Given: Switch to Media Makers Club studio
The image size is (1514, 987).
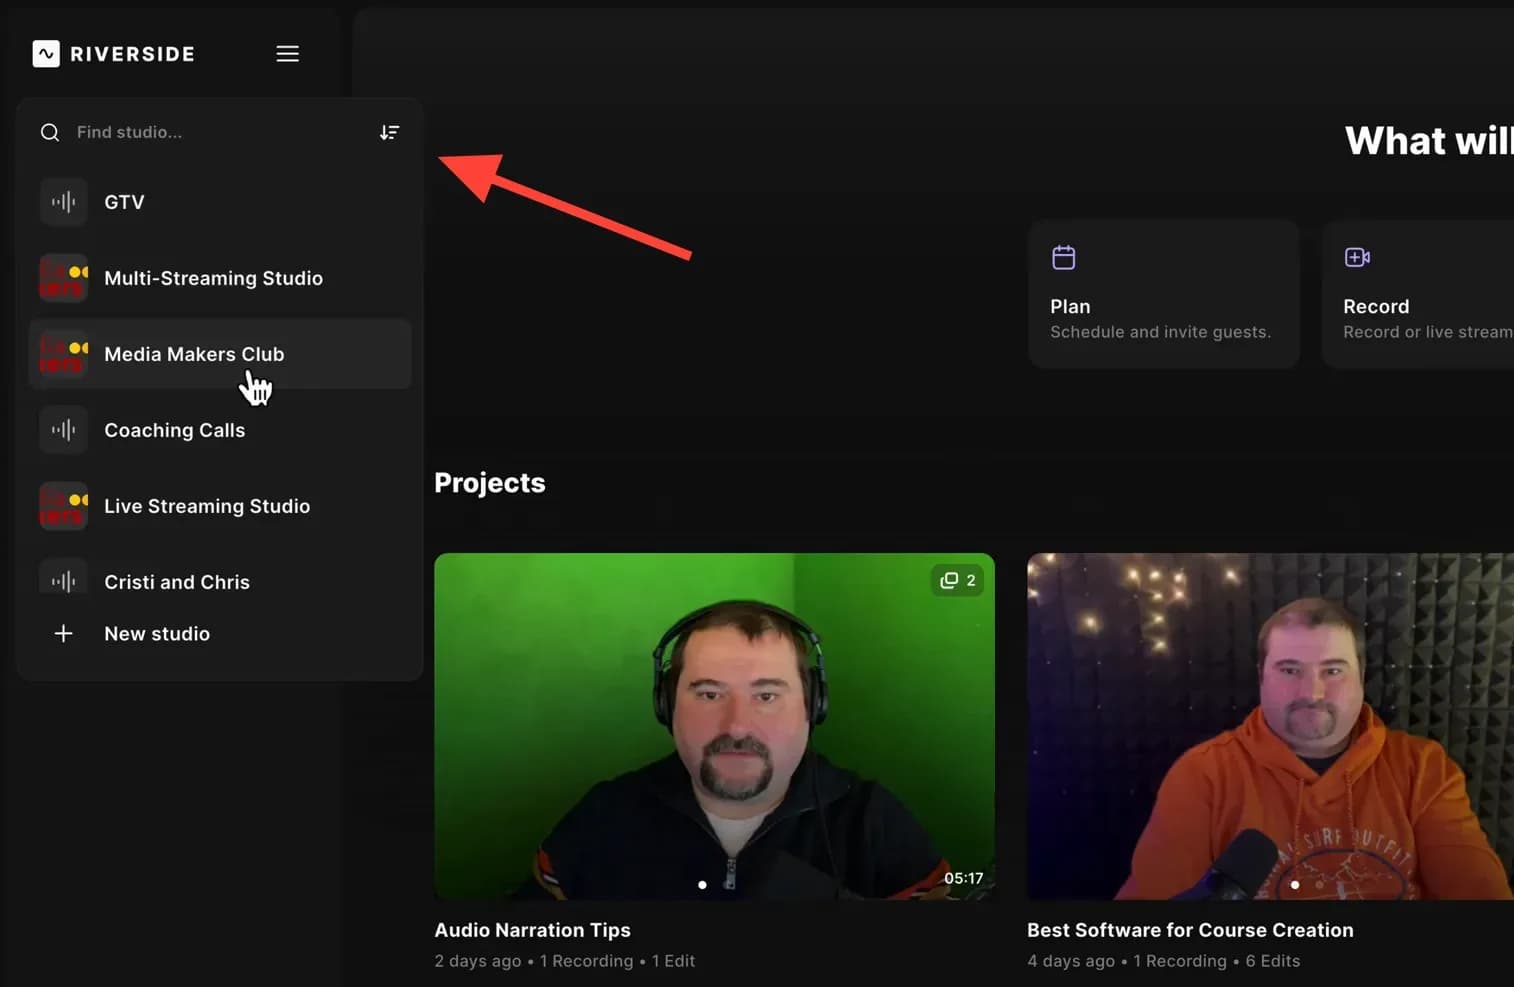Looking at the screenshot, I should point(220,354).
